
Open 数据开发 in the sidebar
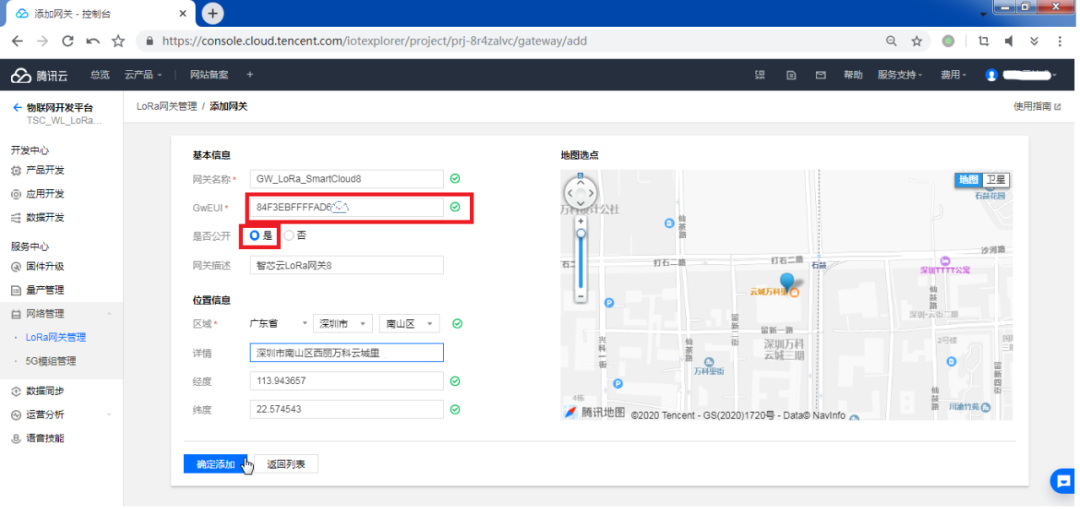coord(45,217)
